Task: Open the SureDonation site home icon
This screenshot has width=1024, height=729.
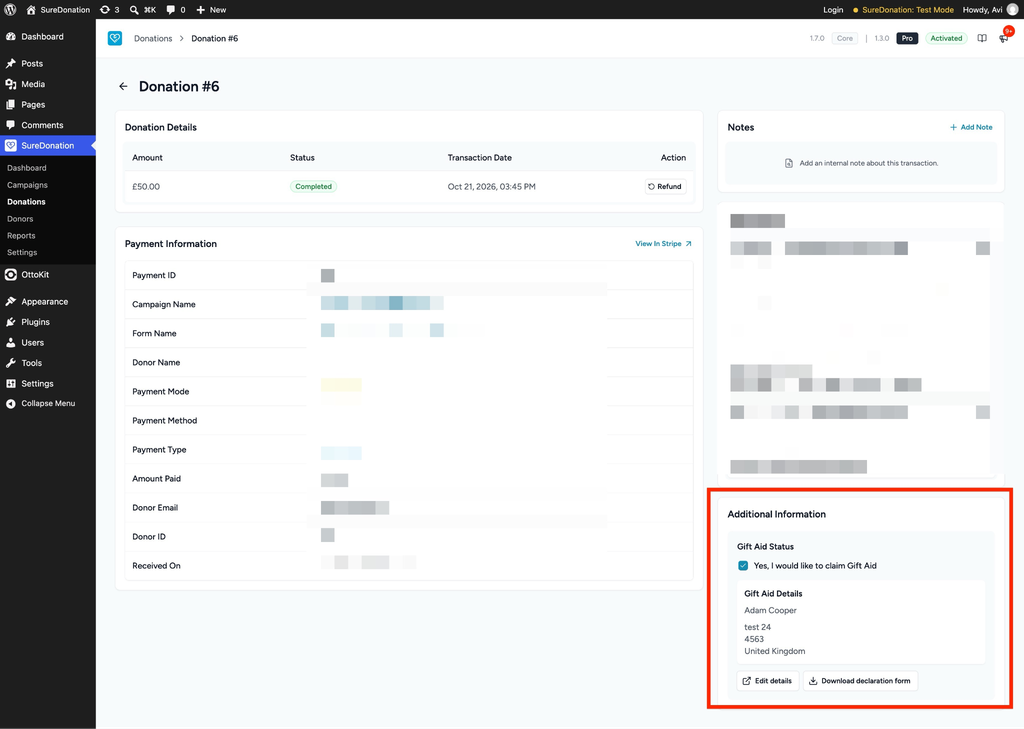Action: click(31, 10)
